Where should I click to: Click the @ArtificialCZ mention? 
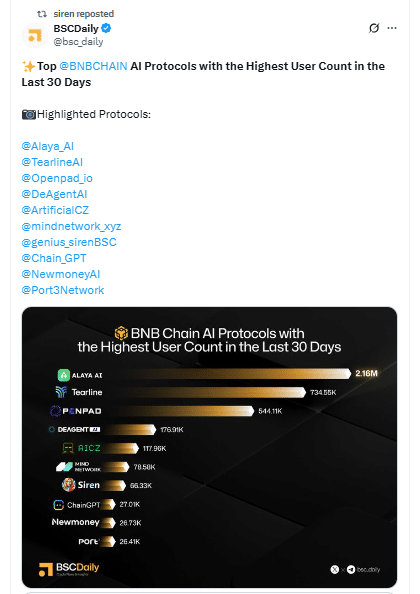[55, 210]
